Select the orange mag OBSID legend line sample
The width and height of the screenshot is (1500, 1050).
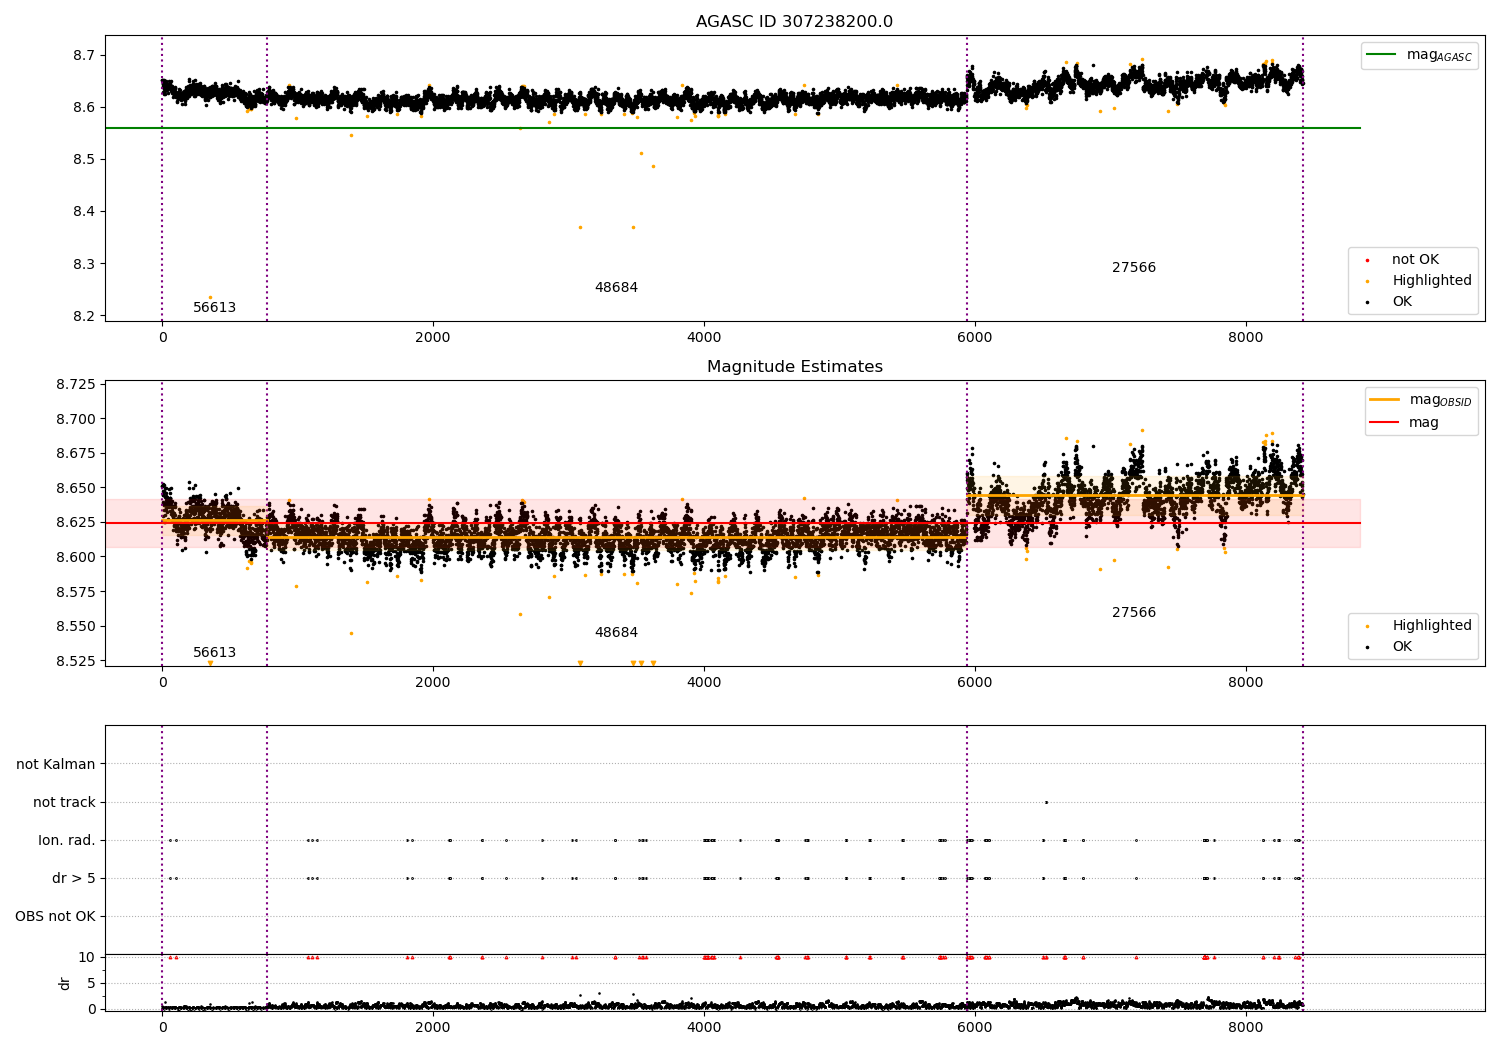tap(1385, 400)
